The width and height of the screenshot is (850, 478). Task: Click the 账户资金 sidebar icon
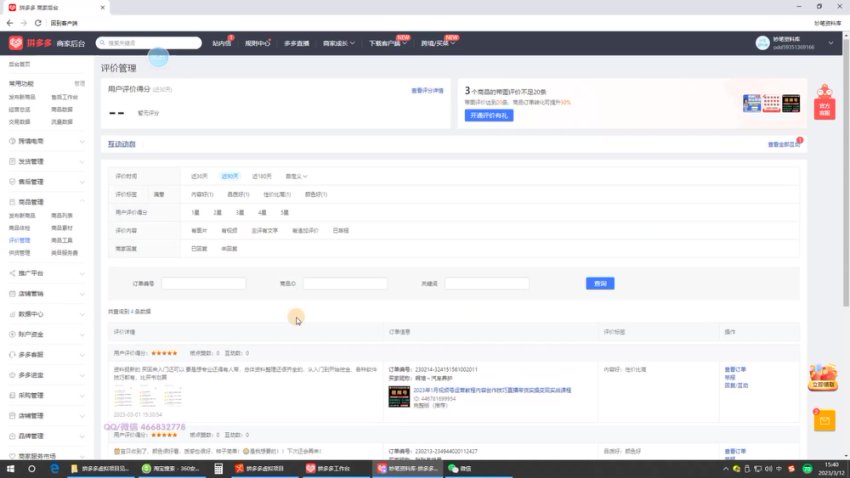(x=12, y=334)
